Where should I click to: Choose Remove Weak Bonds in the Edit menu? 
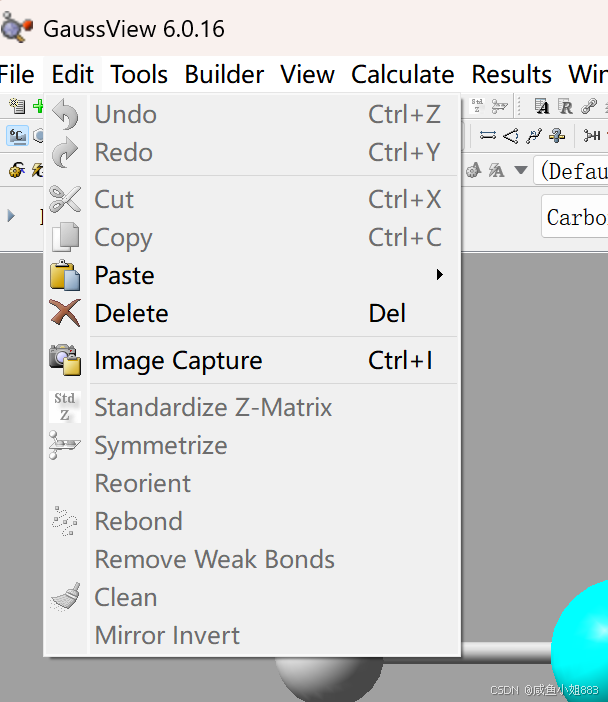pyautogui.click(x=253, y=560)
